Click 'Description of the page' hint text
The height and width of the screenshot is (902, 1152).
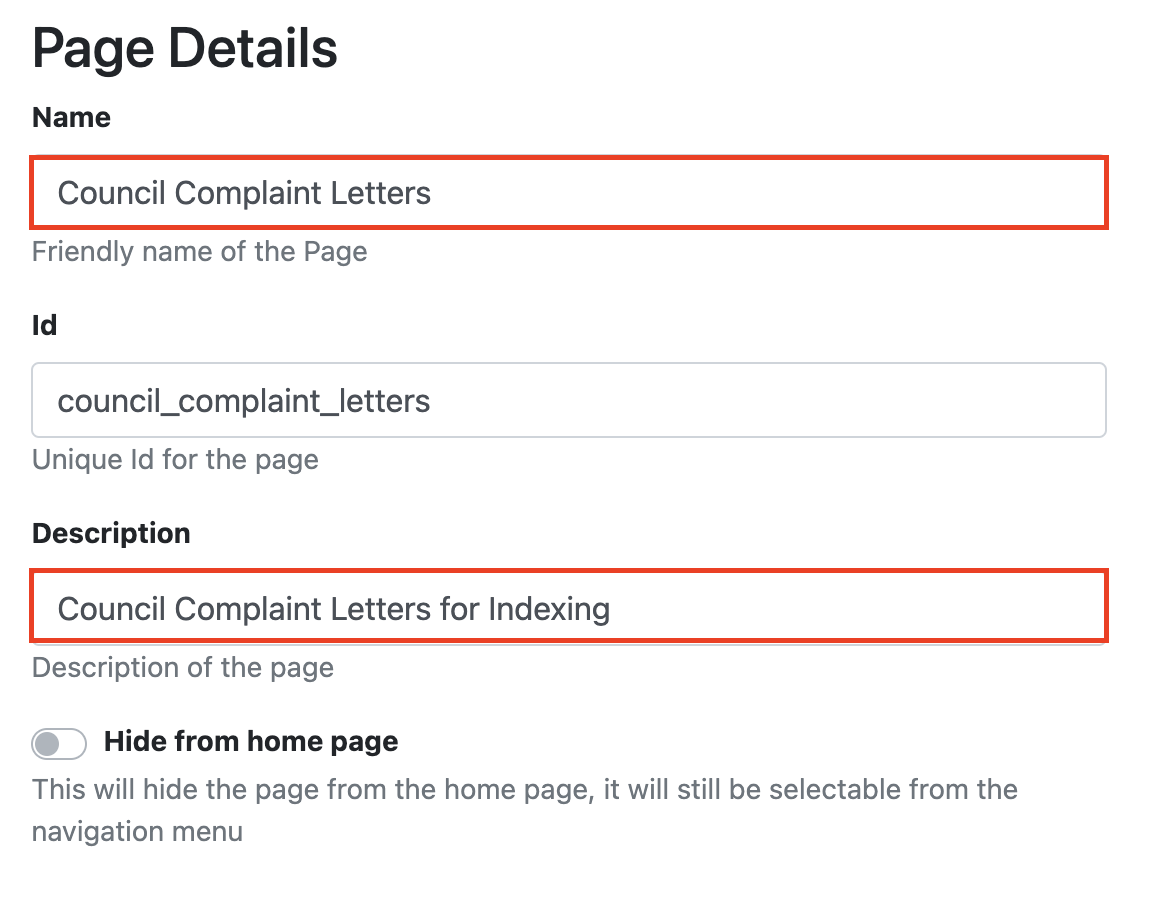(x=183, y=667)
